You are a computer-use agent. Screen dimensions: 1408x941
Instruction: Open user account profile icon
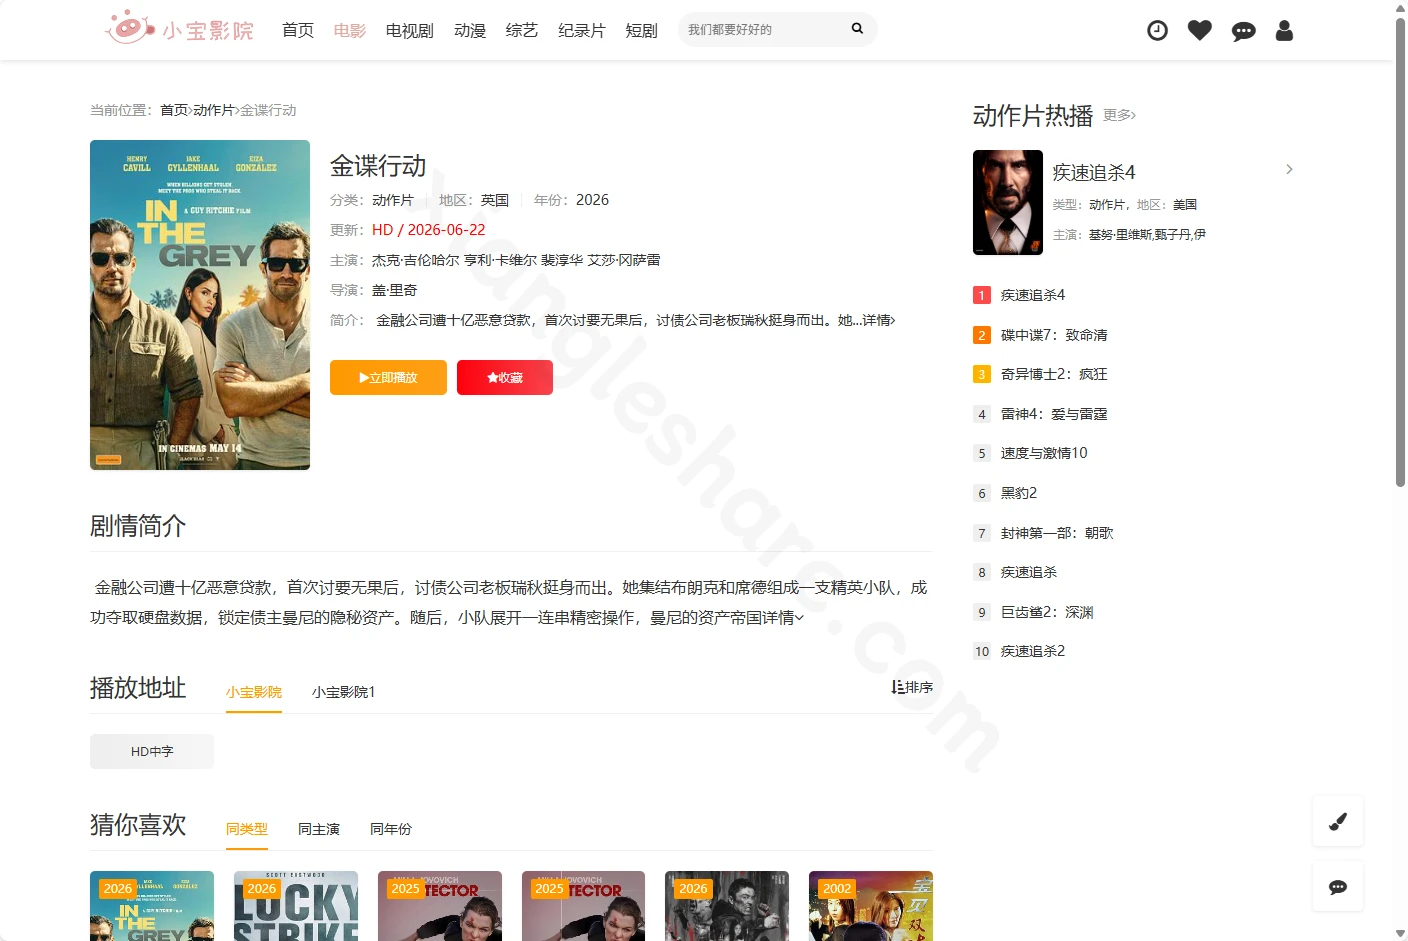point(1285,31)
